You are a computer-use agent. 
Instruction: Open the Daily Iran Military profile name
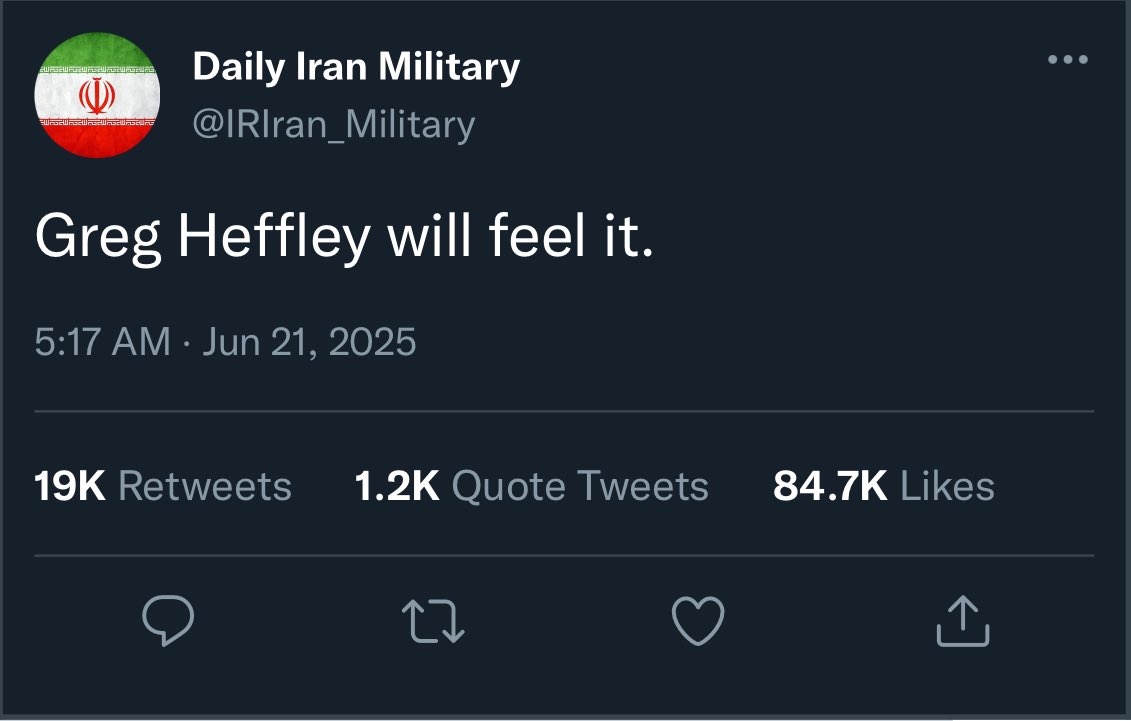tap(356, 67)
